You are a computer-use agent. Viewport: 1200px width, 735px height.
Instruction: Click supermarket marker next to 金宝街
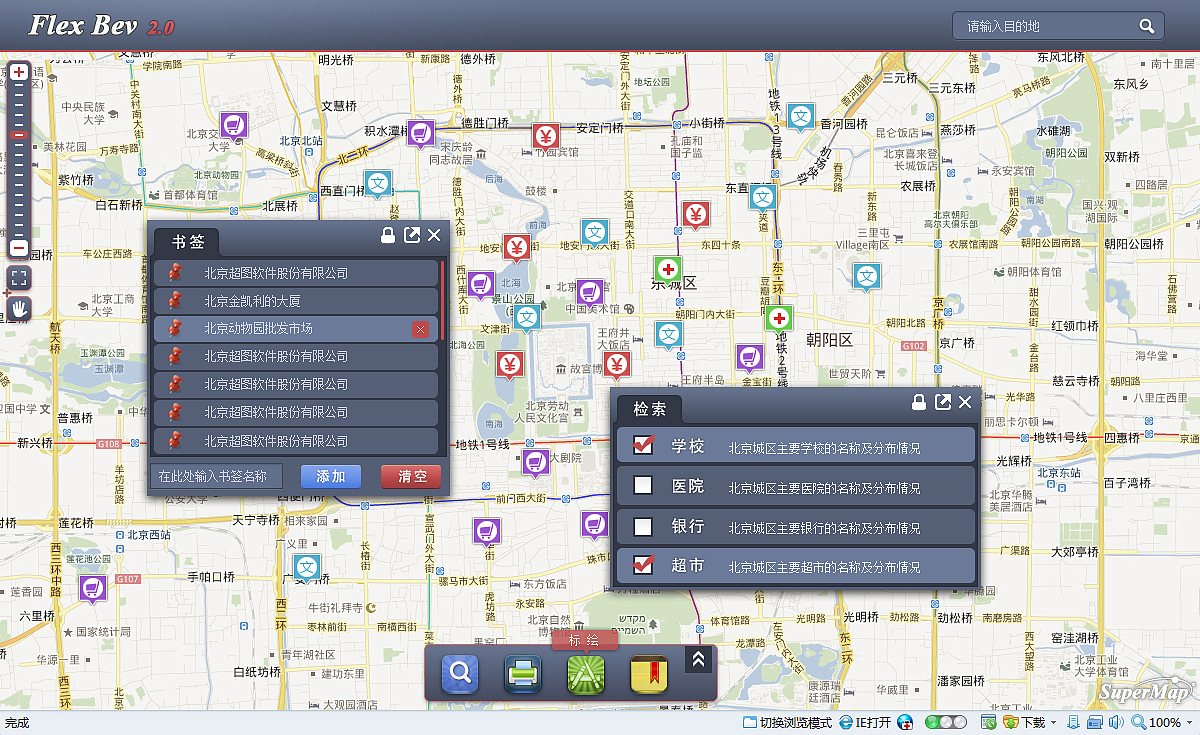pos(750,359)
